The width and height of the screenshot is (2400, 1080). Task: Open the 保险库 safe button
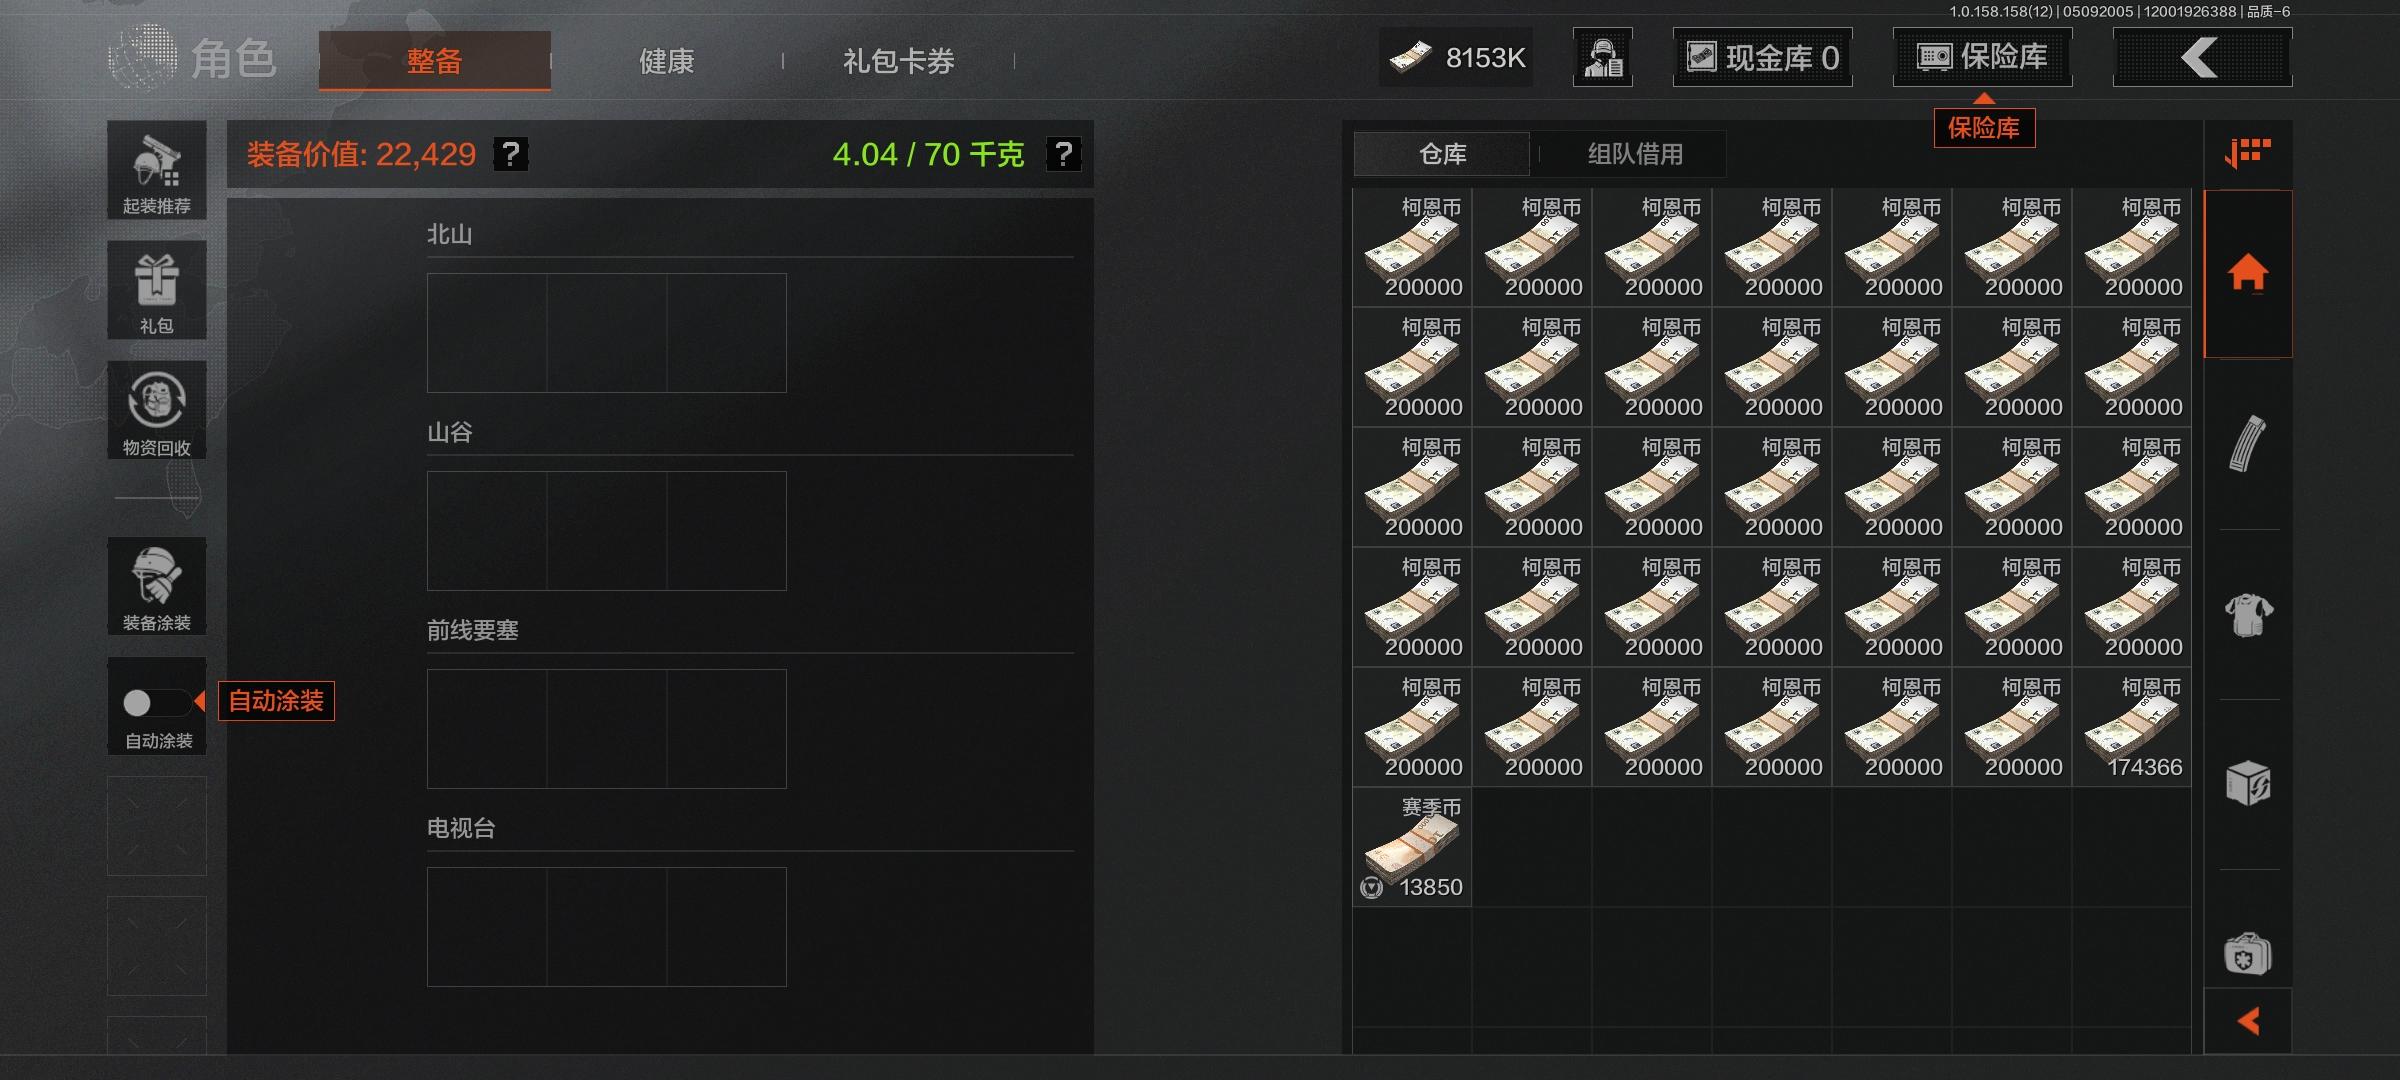[x=1982, y=58]
